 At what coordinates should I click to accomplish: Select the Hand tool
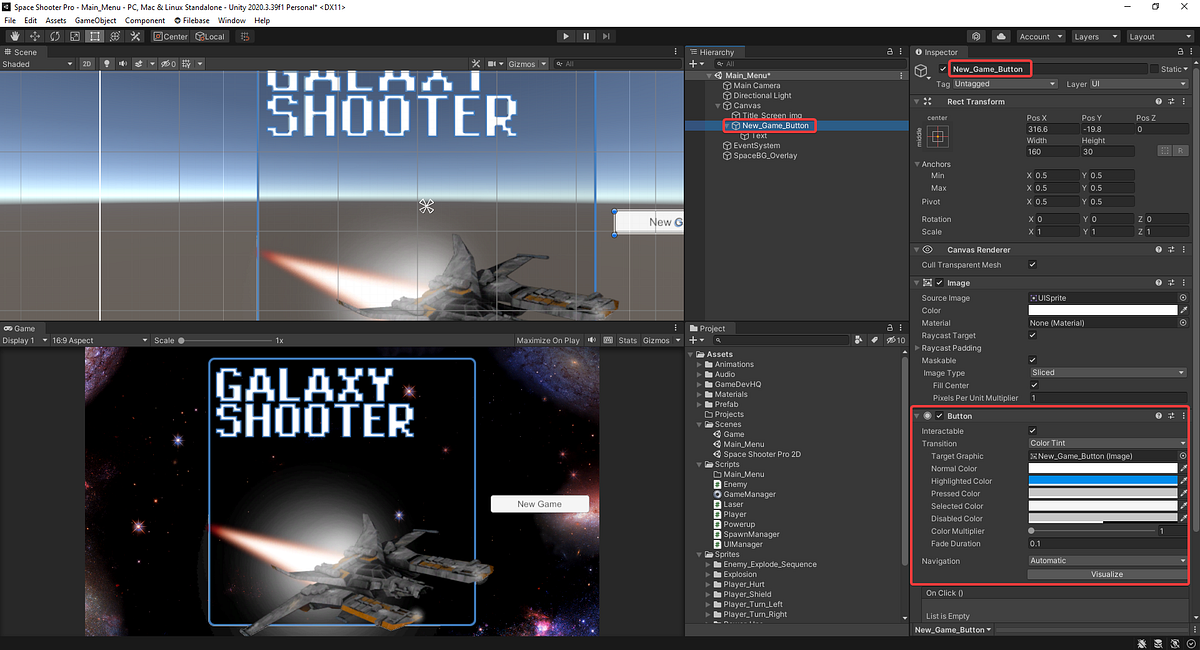click(x=14, y=36)
